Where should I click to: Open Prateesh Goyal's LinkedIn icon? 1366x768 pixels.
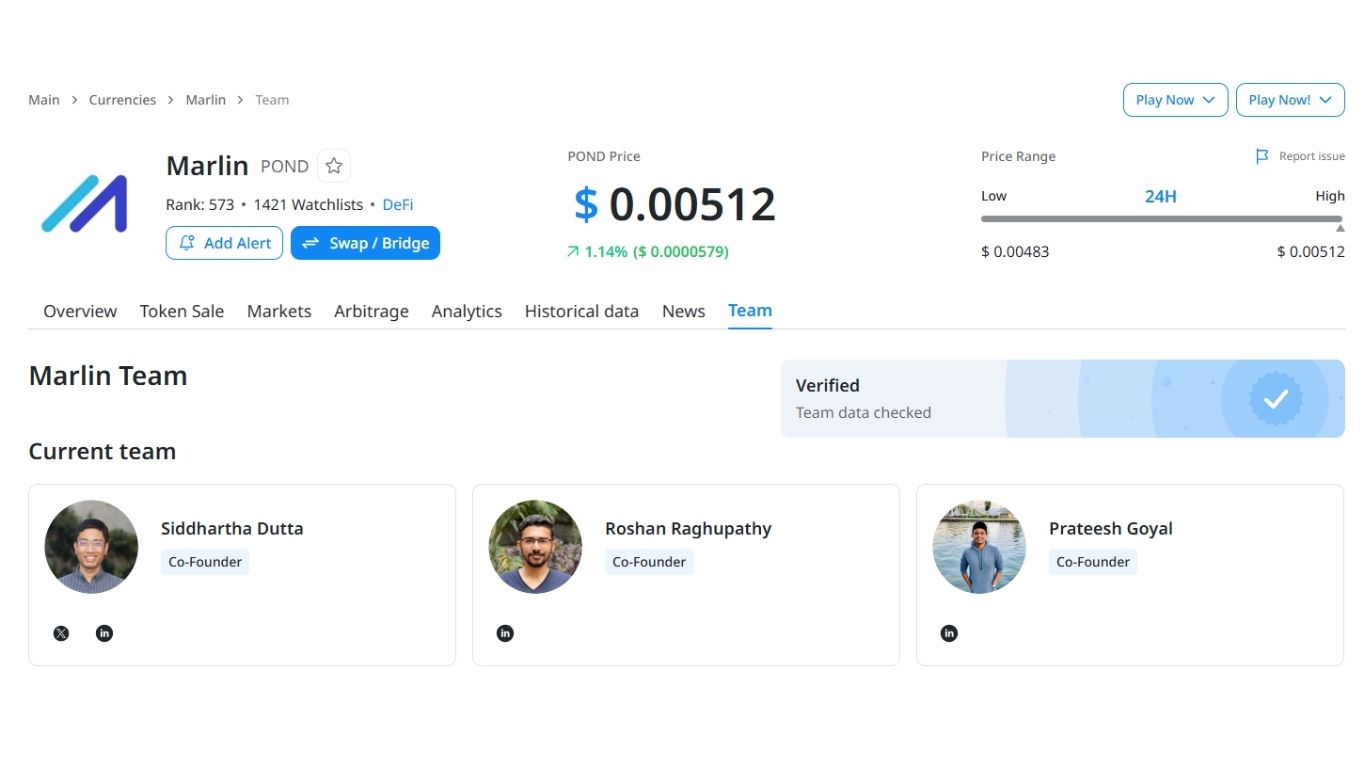click(x=949, y=633)
